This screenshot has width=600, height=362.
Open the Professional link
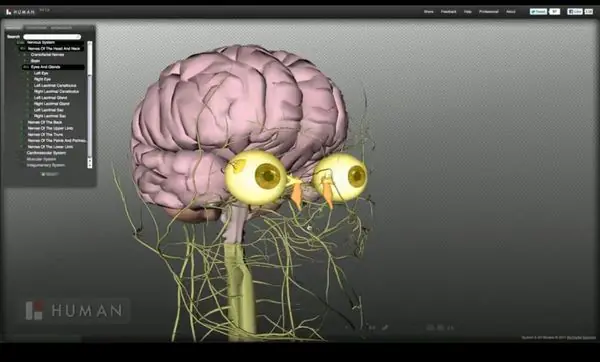coord(489,12)
